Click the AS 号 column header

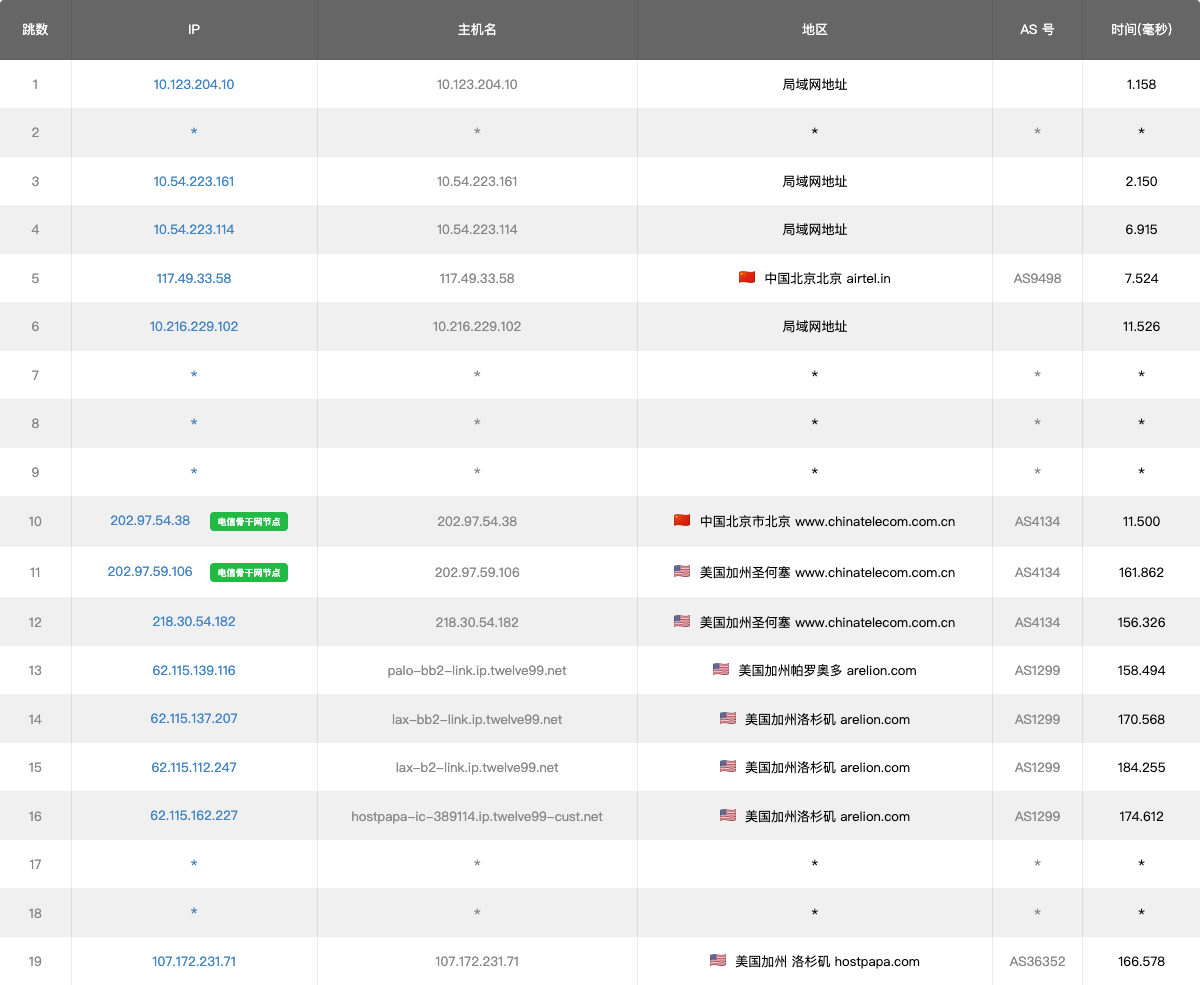[1037, 30]
